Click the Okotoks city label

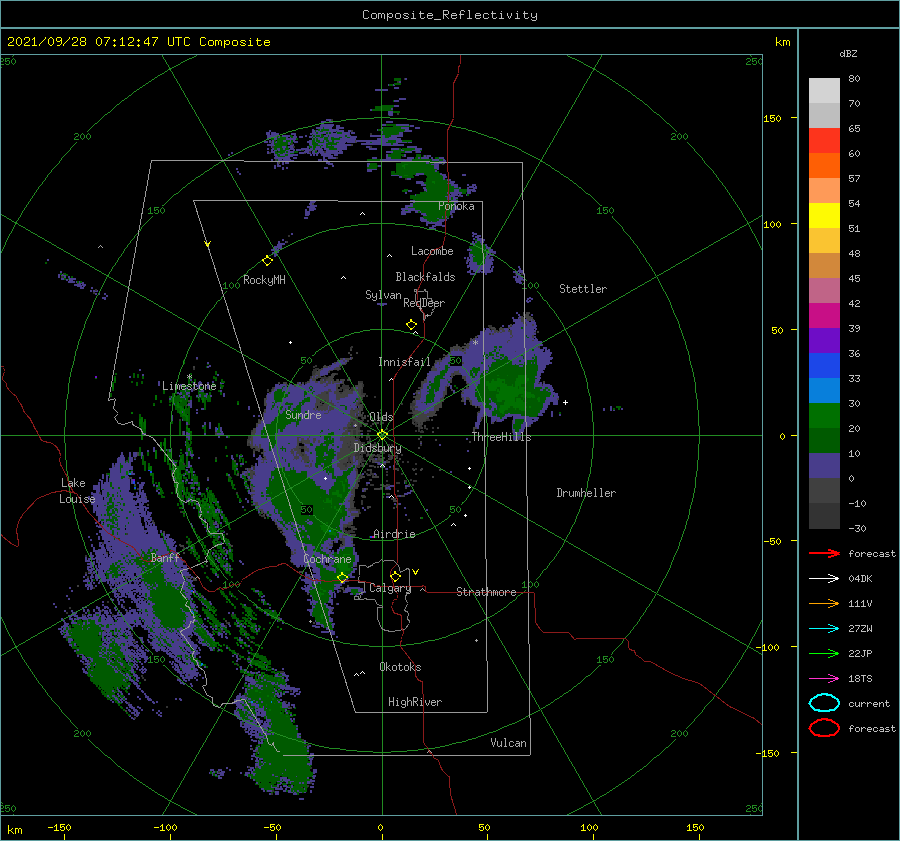[400, 667]
